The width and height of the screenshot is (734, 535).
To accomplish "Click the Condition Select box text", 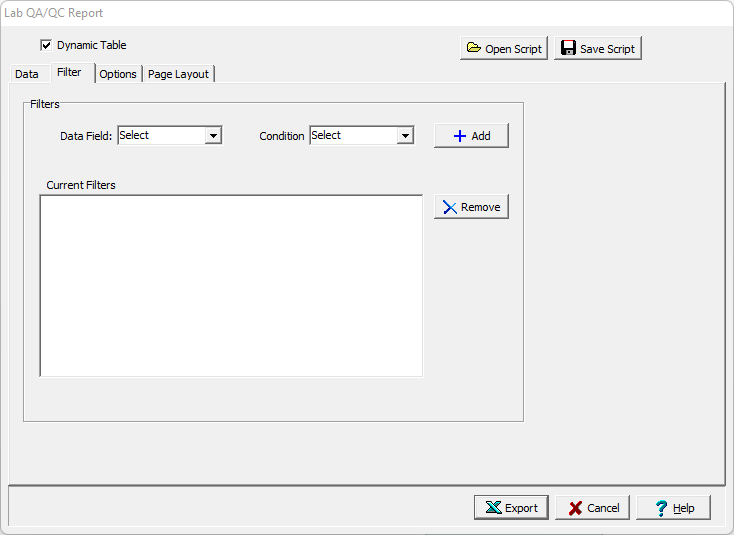I will click(353, 136).
